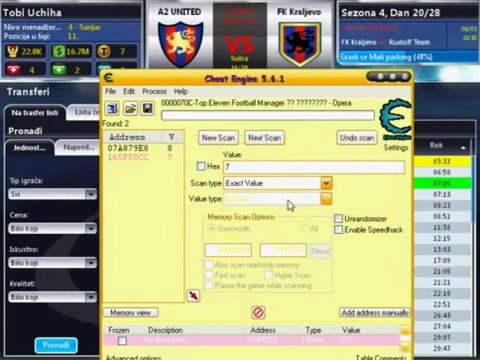This screenshot has width=480, height=360.
Task: Open the Help menu
Action: (181, 91)
